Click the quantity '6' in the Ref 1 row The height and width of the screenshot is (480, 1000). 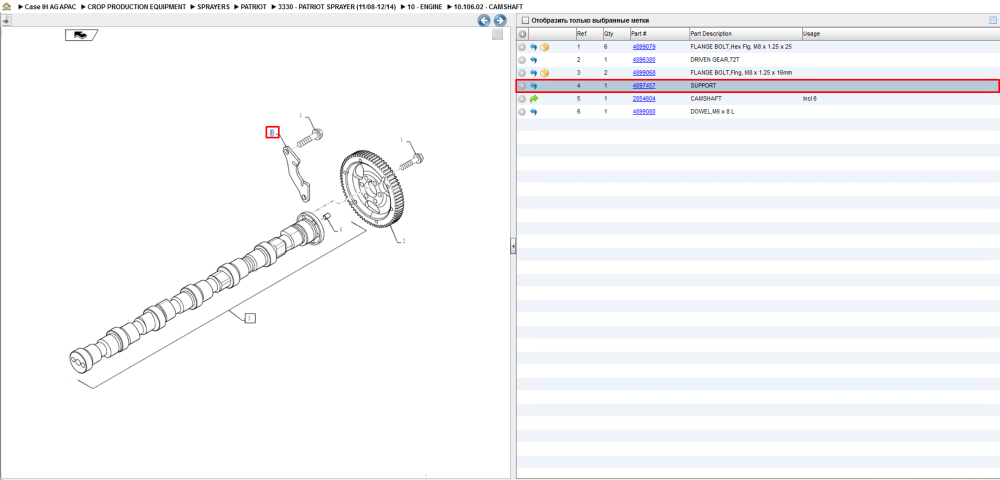click(x=605, y=47)
